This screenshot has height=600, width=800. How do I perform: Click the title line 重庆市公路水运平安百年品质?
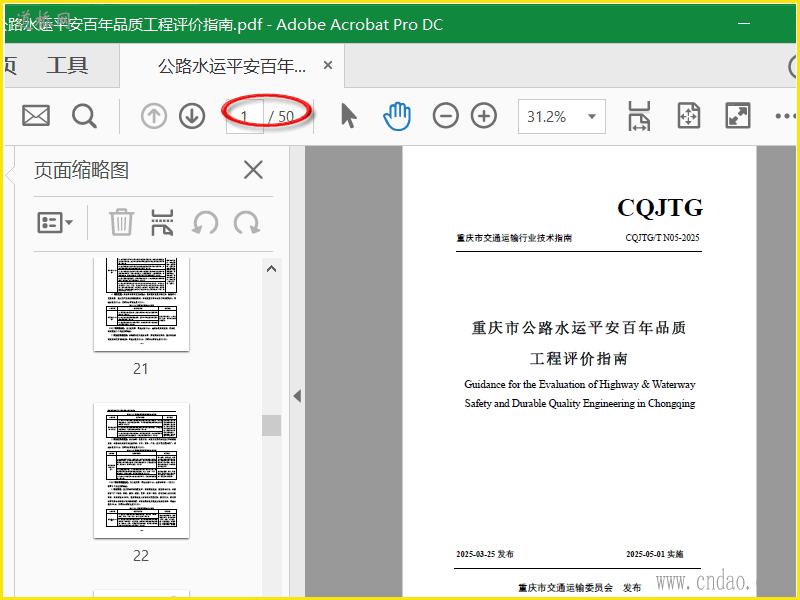[579, 328]
